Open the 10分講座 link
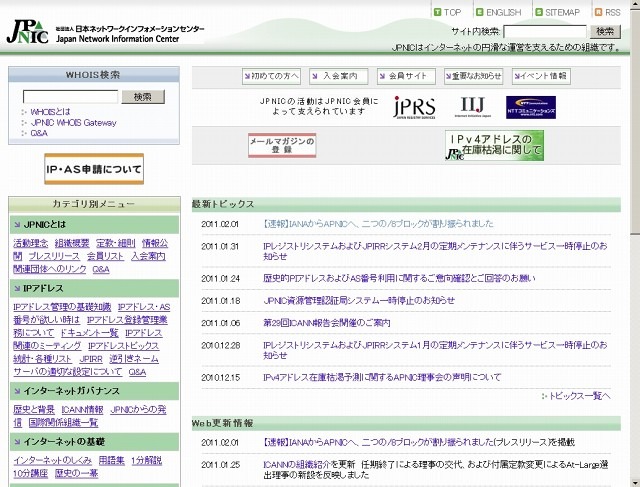This screenshot has width=640, height=487. pyautogui.click(x=31, y=474)
